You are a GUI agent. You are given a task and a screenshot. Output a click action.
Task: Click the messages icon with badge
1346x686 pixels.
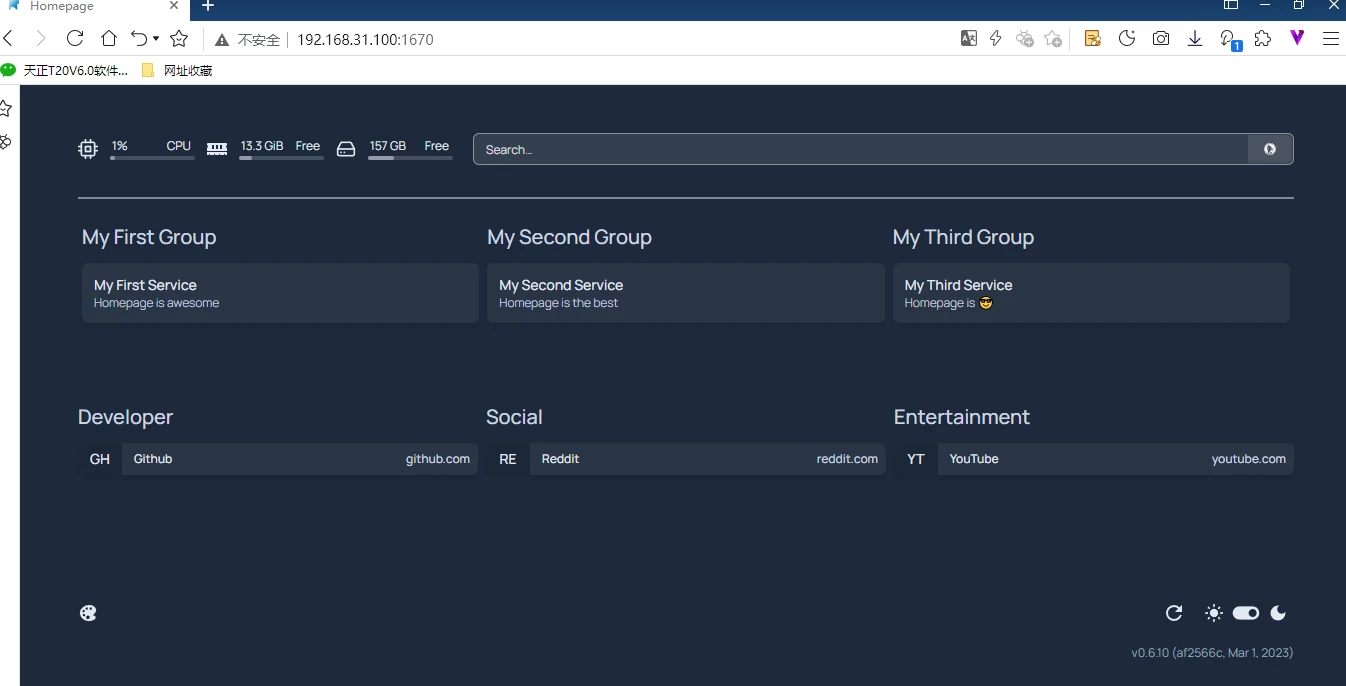pyautogui.click(x=1229, y=40)
